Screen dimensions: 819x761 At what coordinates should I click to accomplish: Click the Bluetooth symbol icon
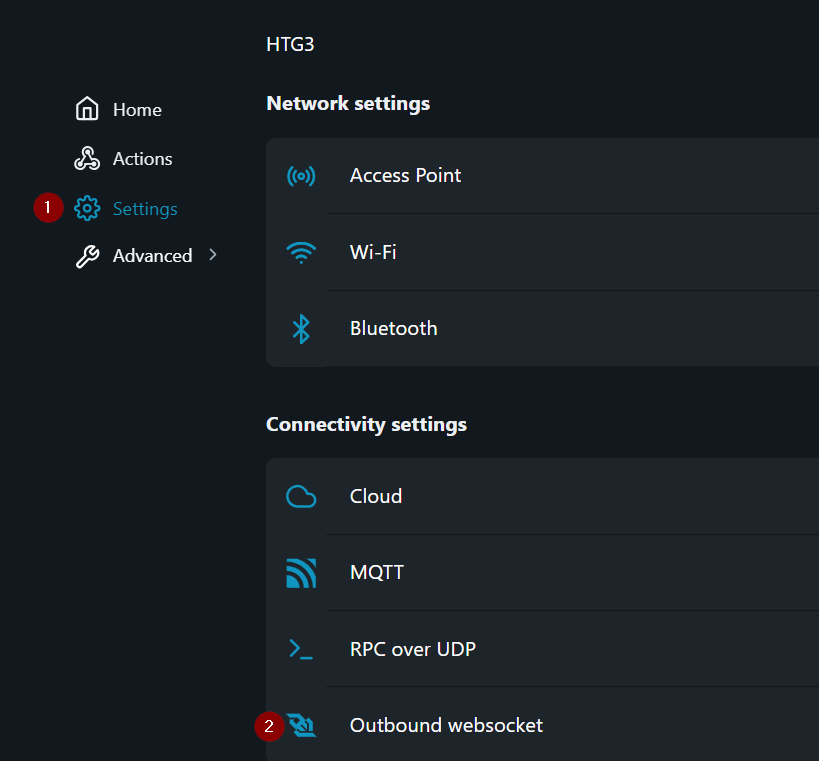coord(301,329)
